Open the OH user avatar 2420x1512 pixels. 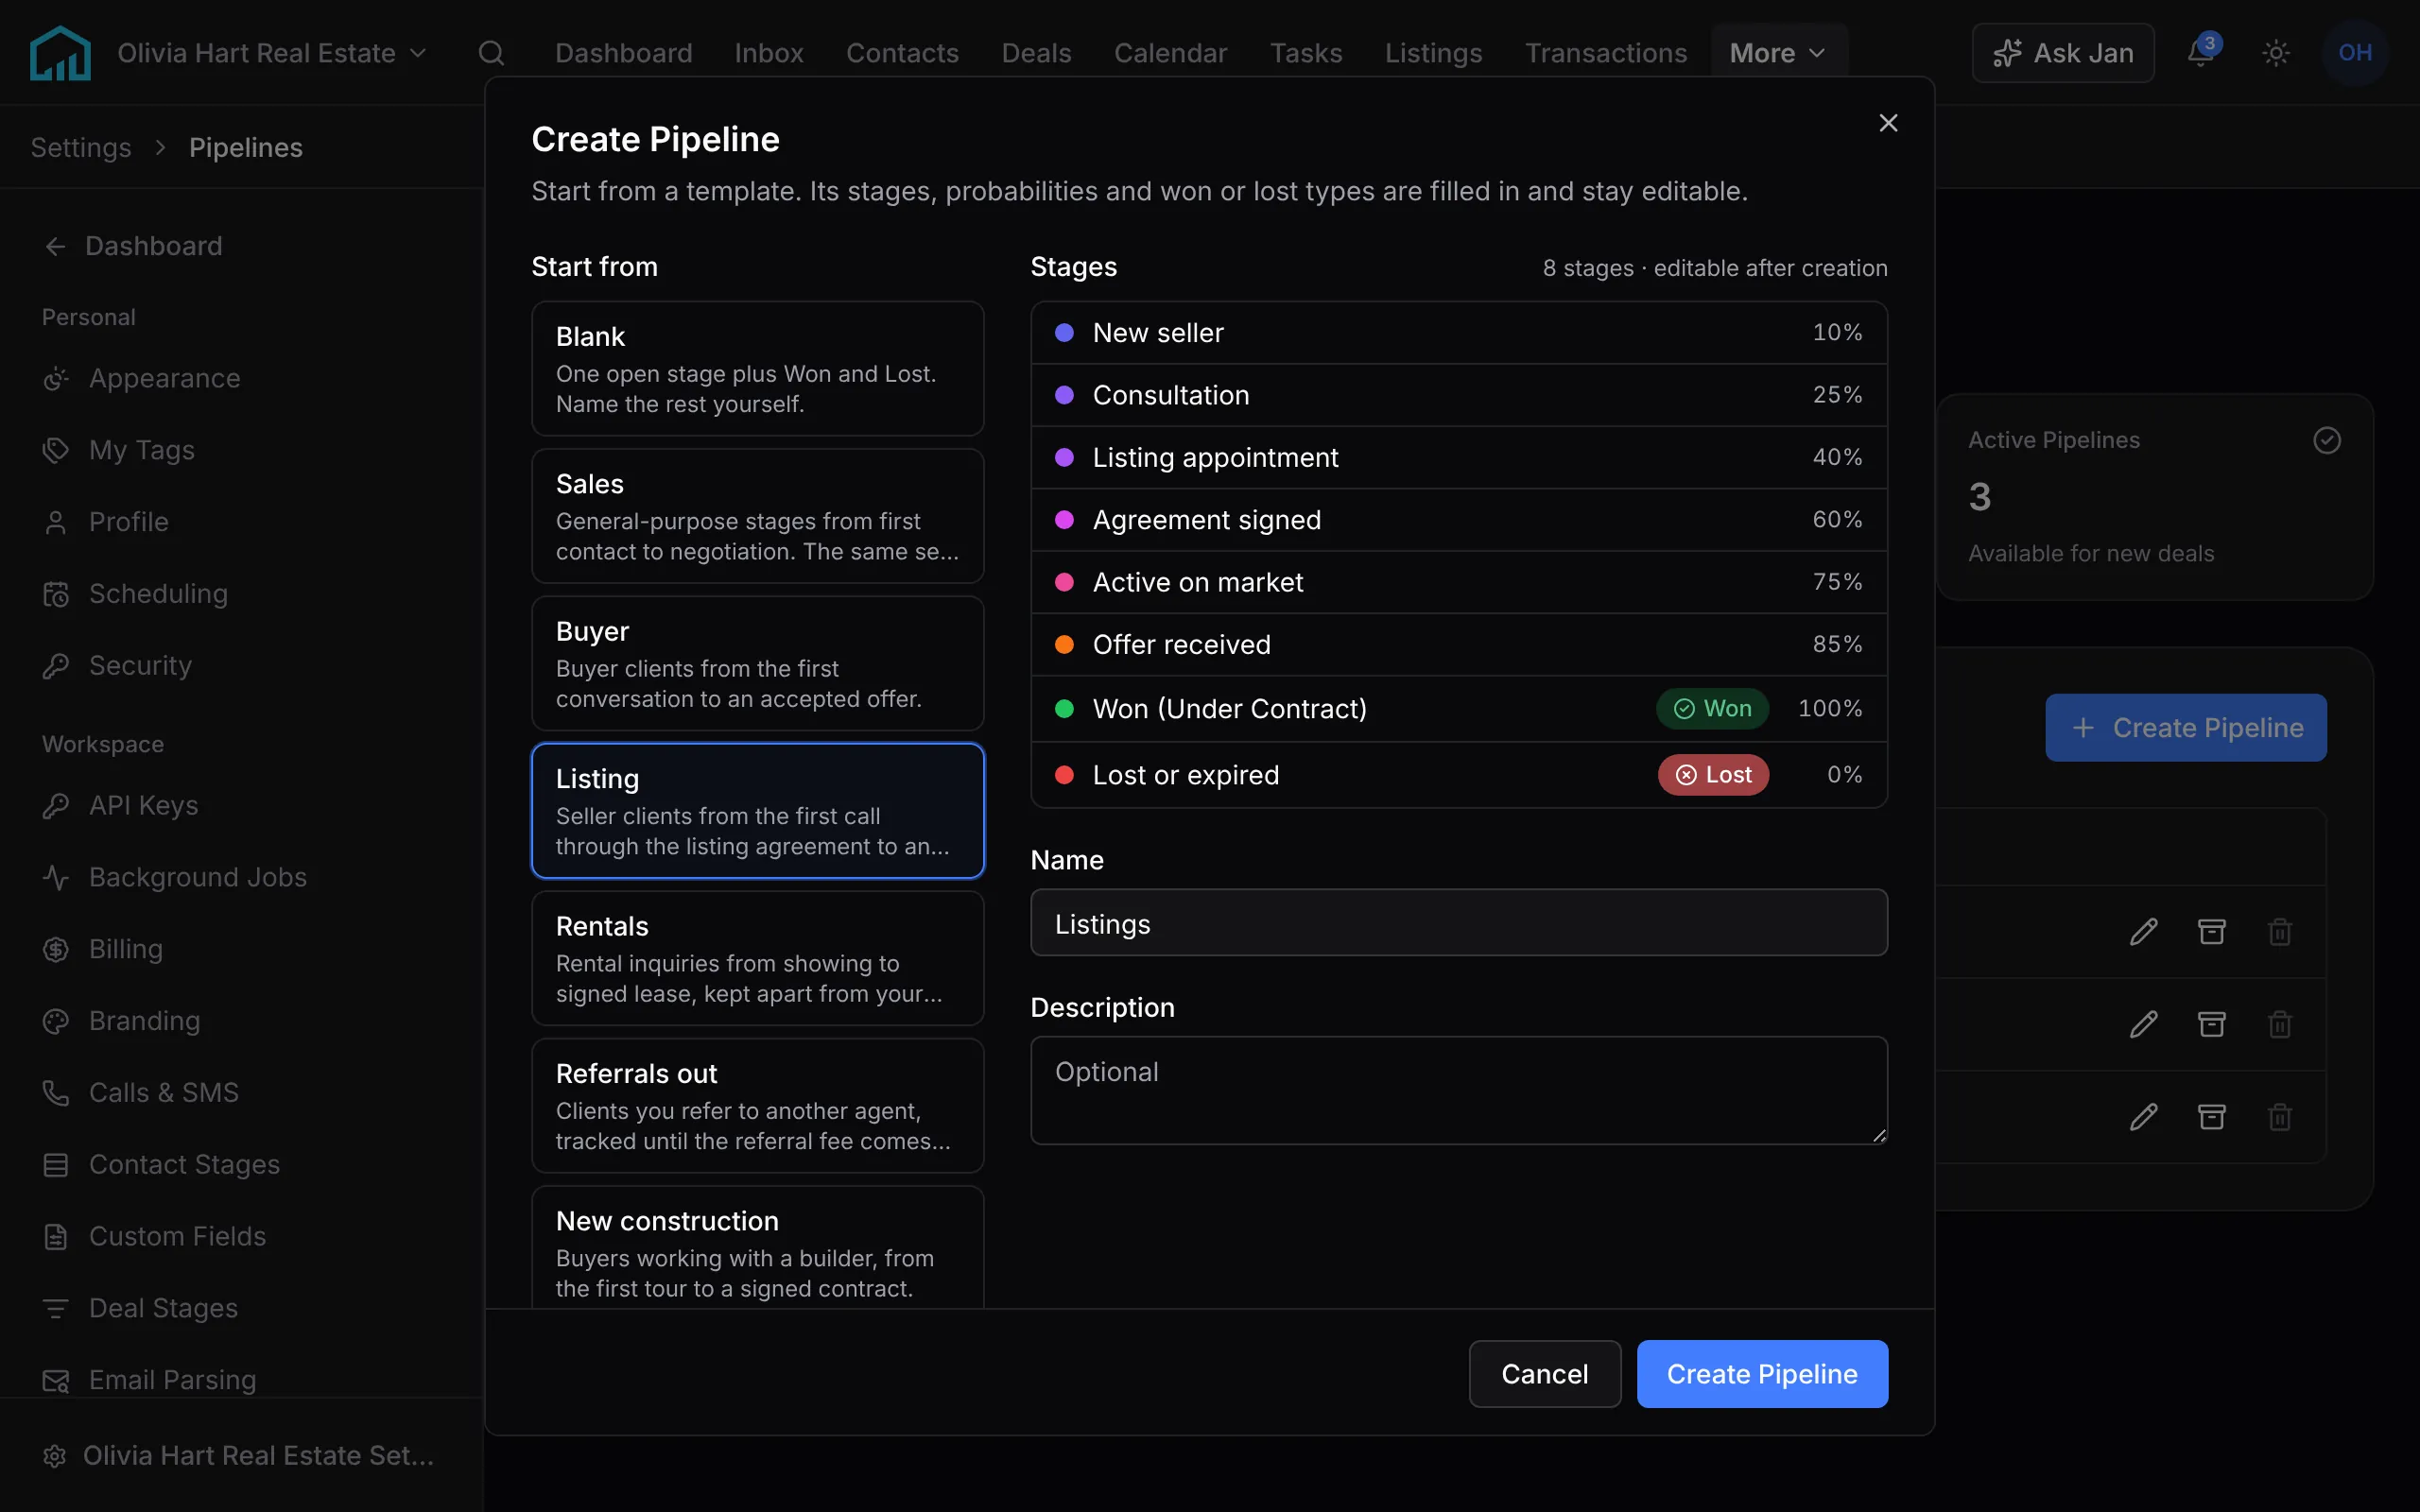[x=2355, y=53]
